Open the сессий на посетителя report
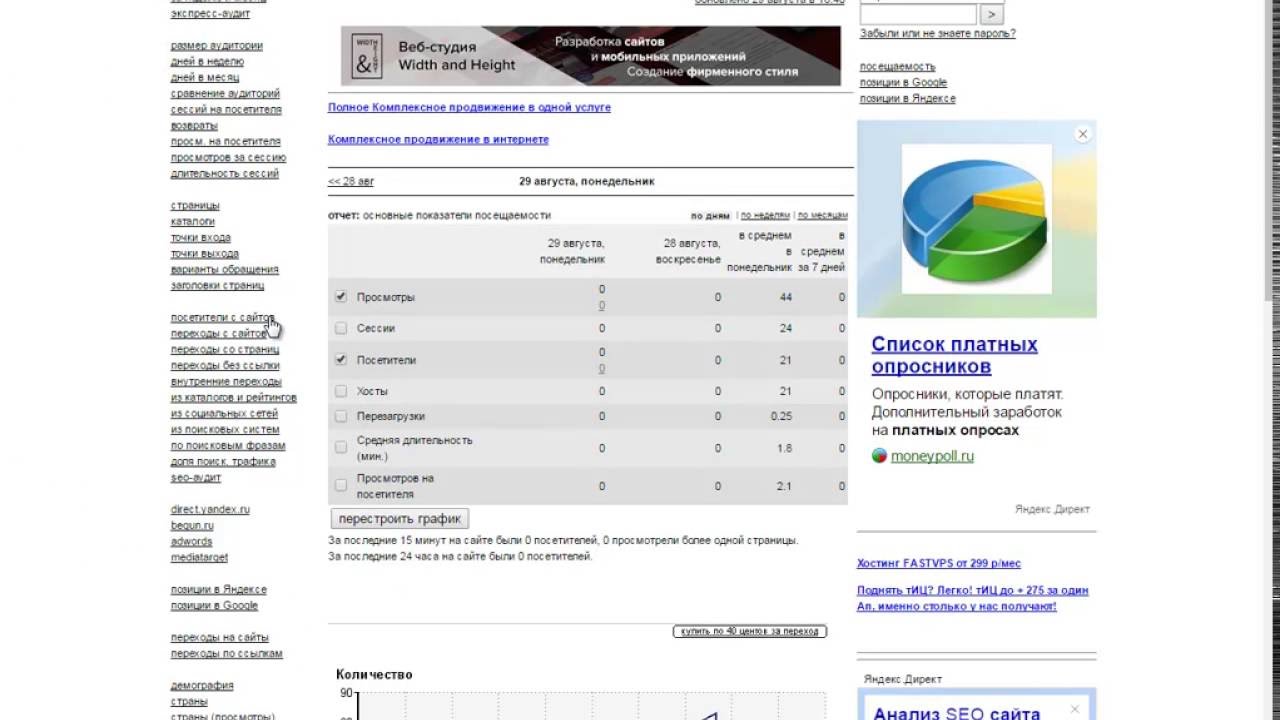 [226, 109]
